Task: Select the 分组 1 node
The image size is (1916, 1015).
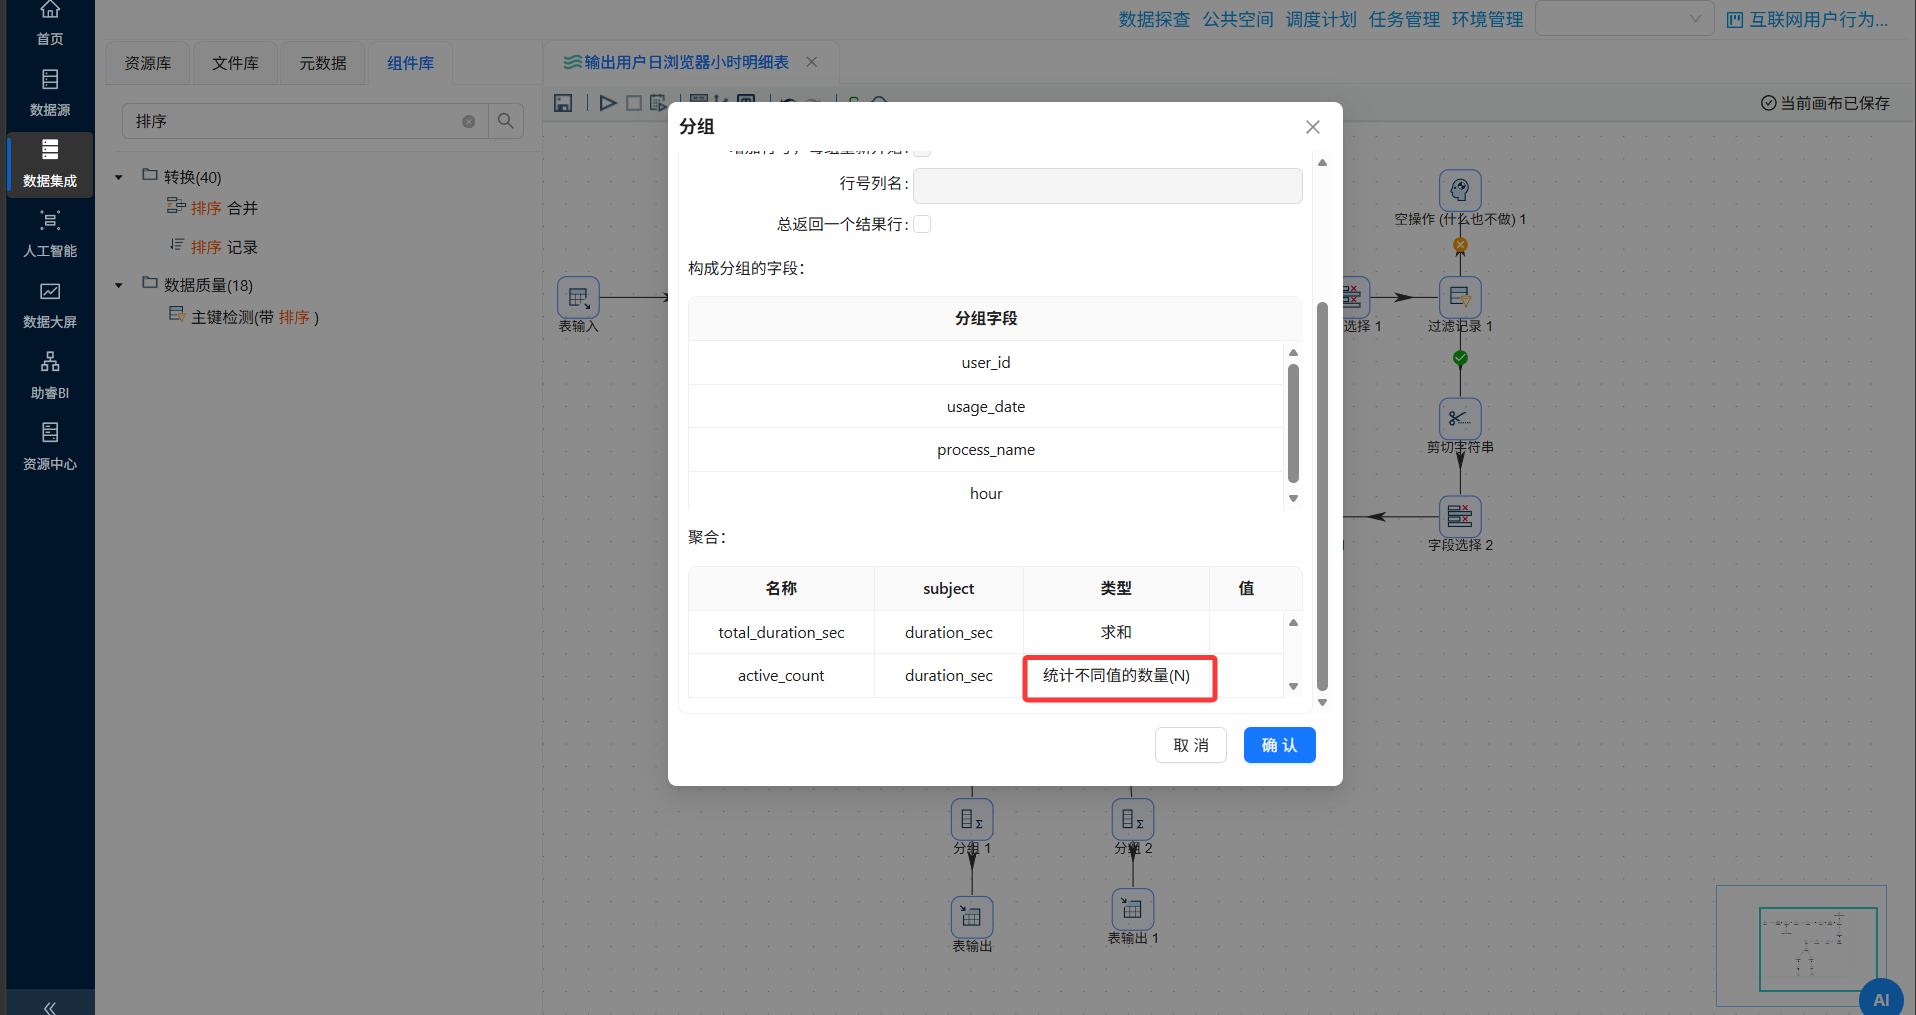Action: 972,819
